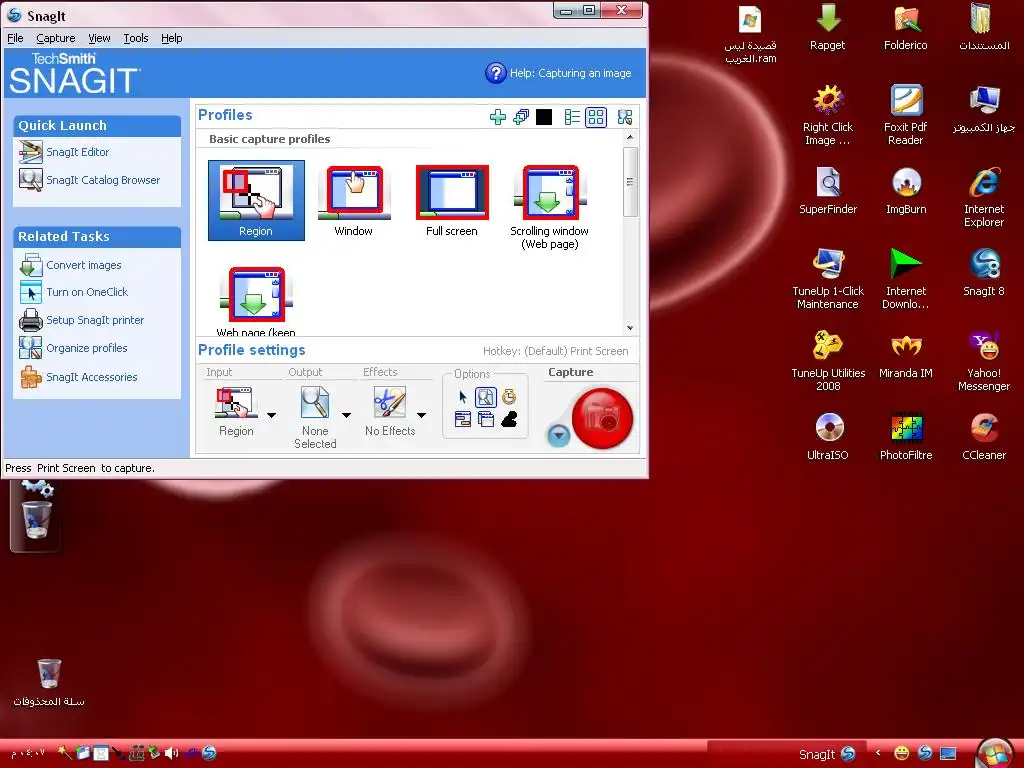
Task: Click the Windows Start orb
Action: tap(995, 754)
